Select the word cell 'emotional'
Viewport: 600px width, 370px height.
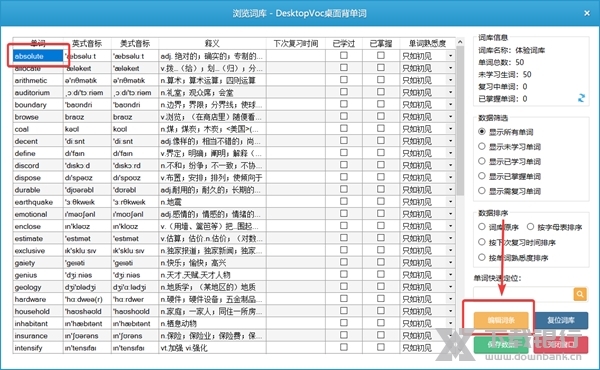click(x=38, y=214)
